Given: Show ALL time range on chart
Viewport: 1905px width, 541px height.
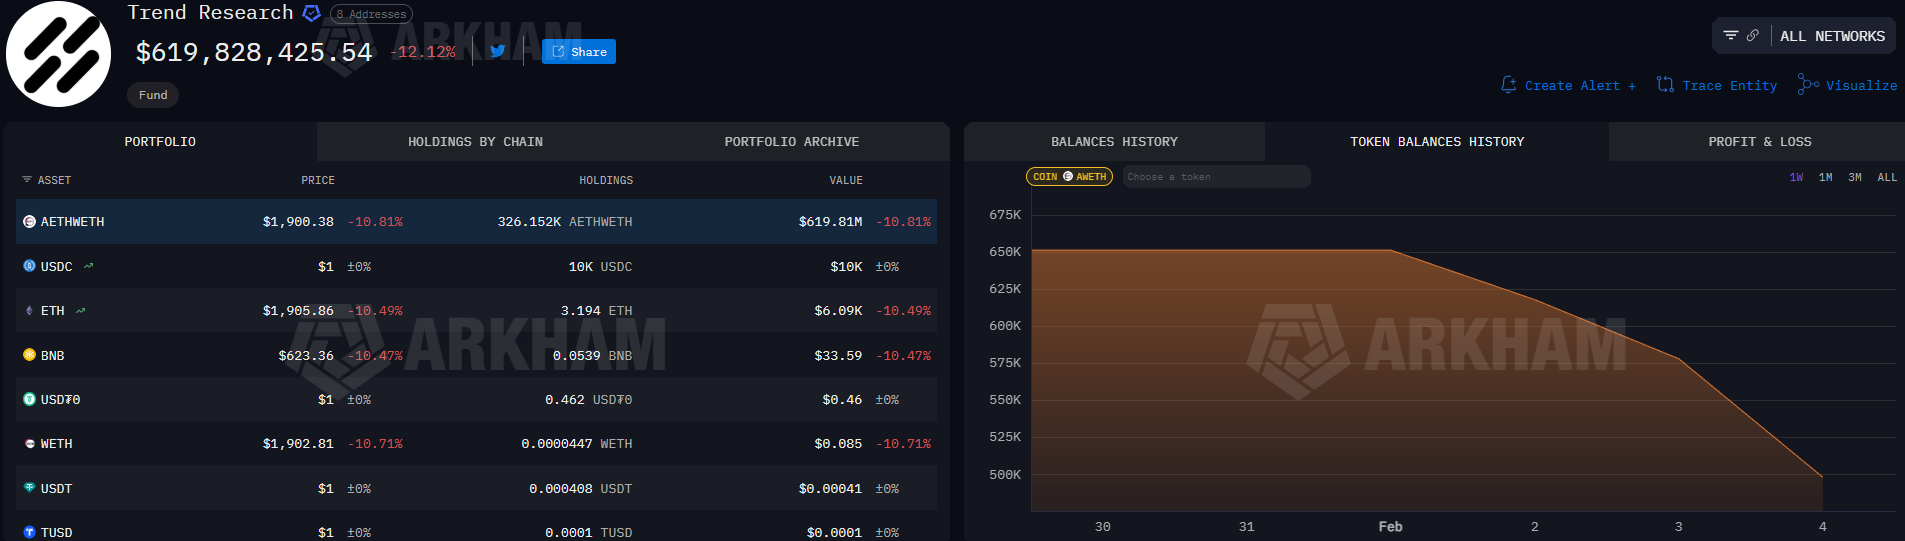Looking at the screenshot, I should coord(1887,177).
